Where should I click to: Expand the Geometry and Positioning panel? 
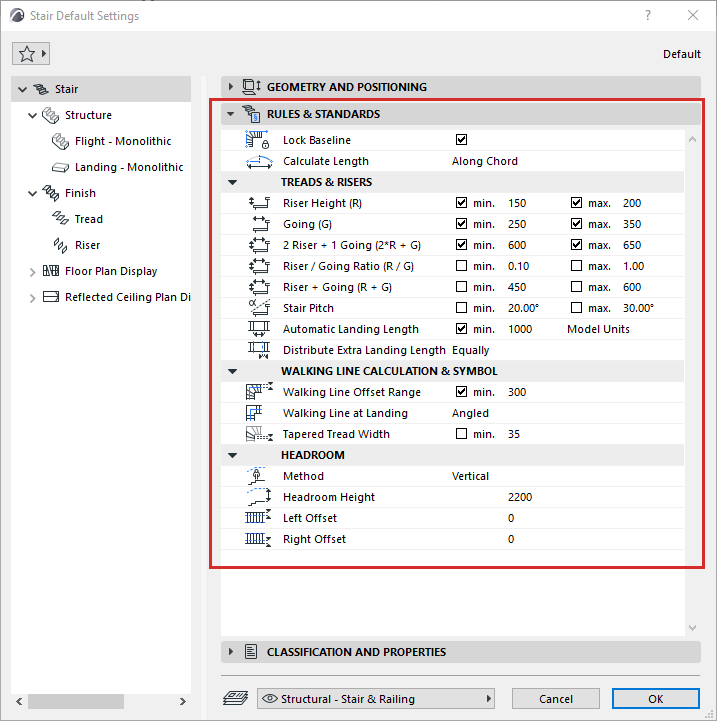point(231,86)
